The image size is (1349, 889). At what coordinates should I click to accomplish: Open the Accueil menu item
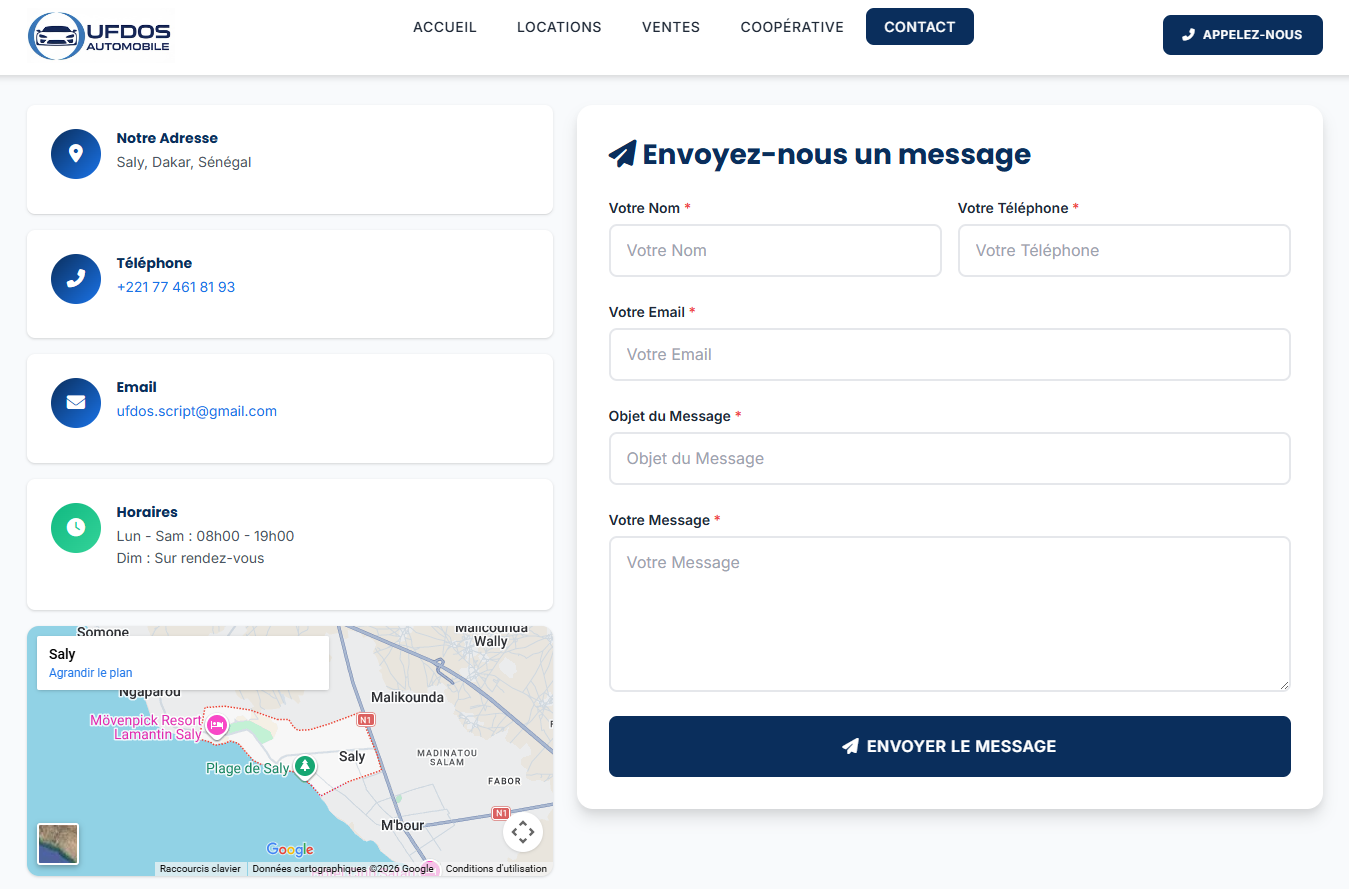pos(445,27)
